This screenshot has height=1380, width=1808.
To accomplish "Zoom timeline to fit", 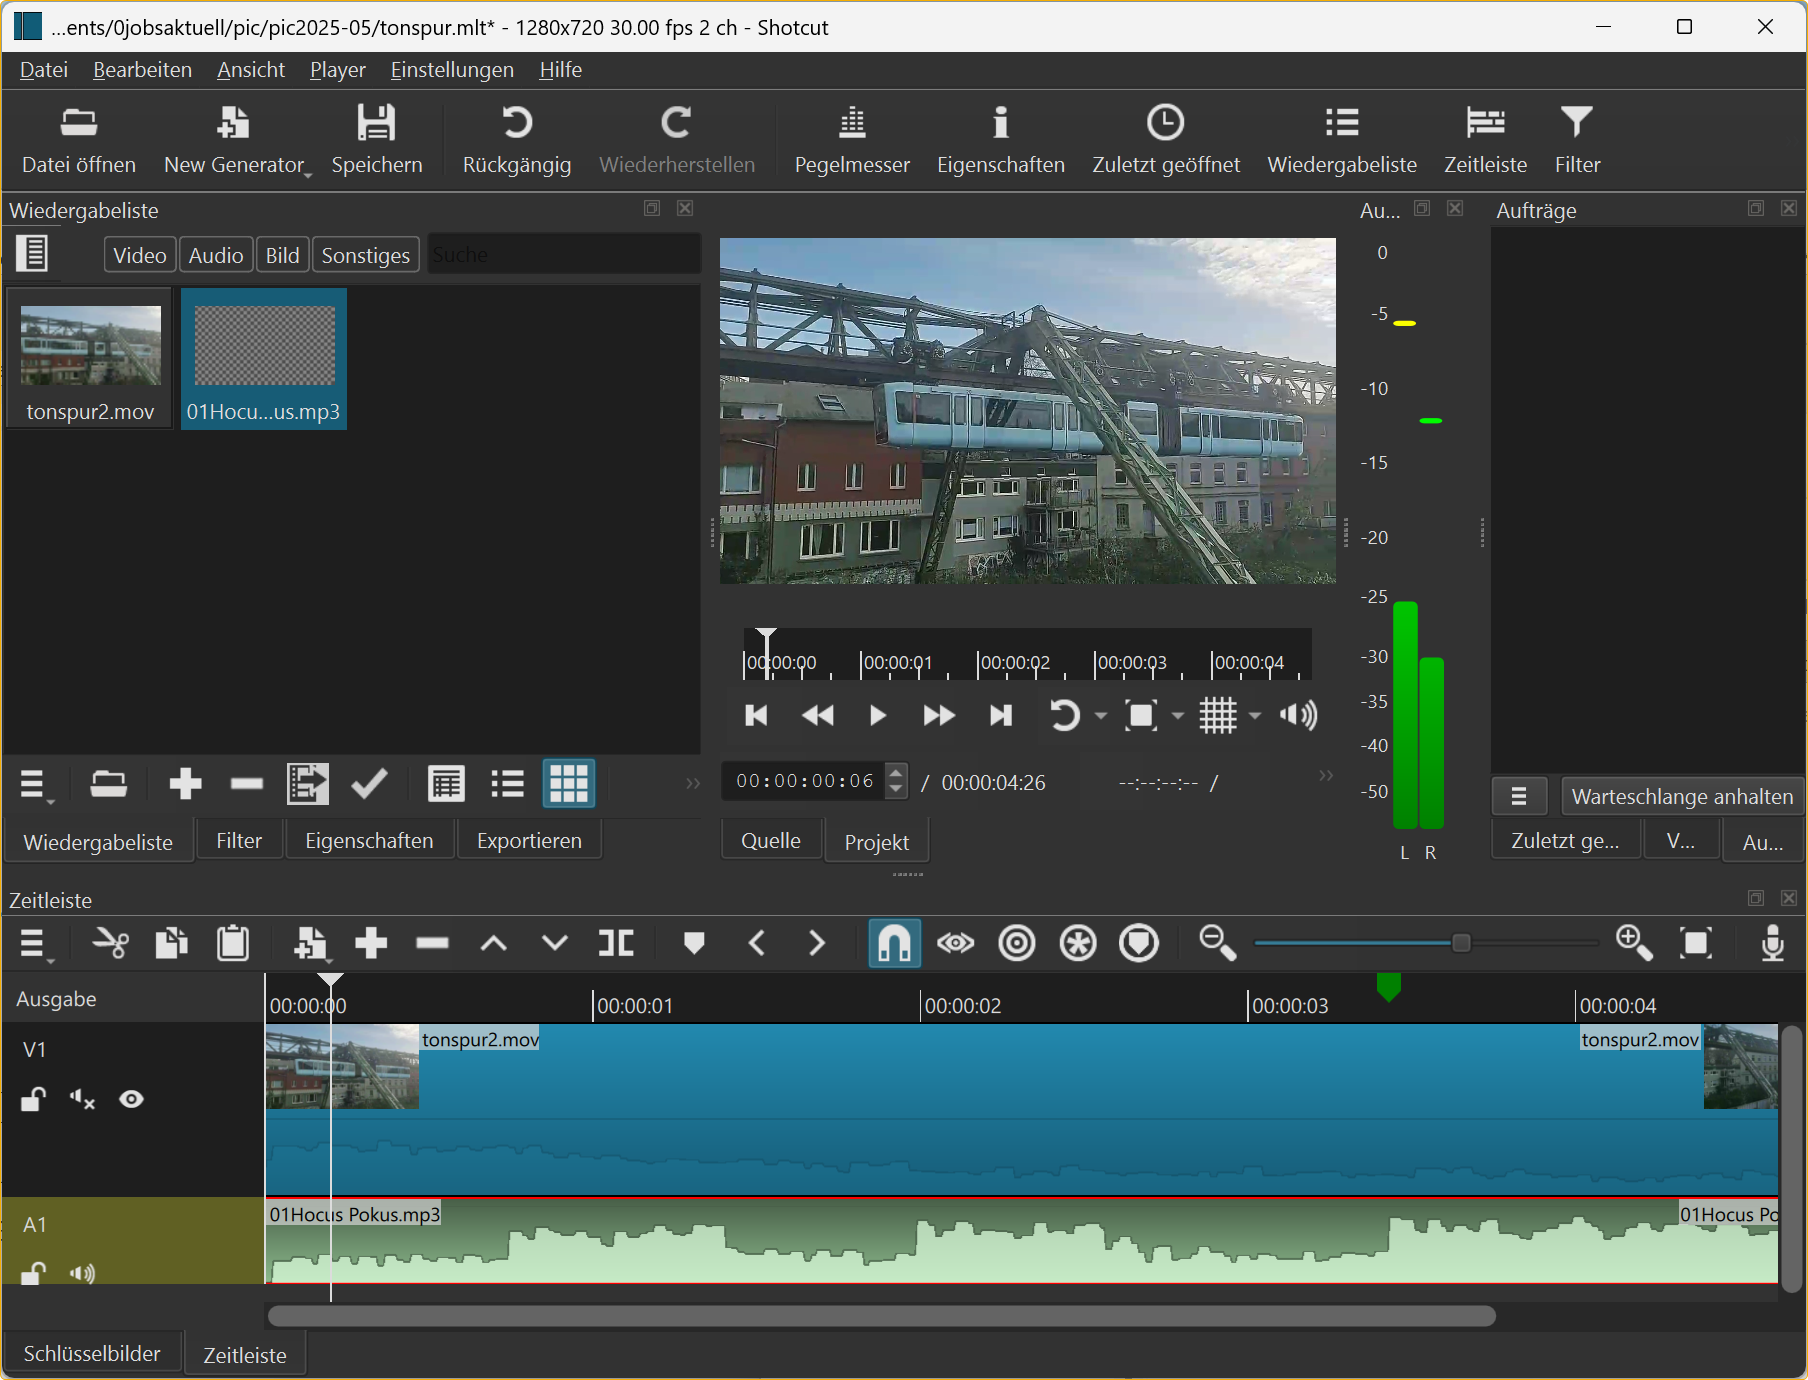I will [1696, 943].
